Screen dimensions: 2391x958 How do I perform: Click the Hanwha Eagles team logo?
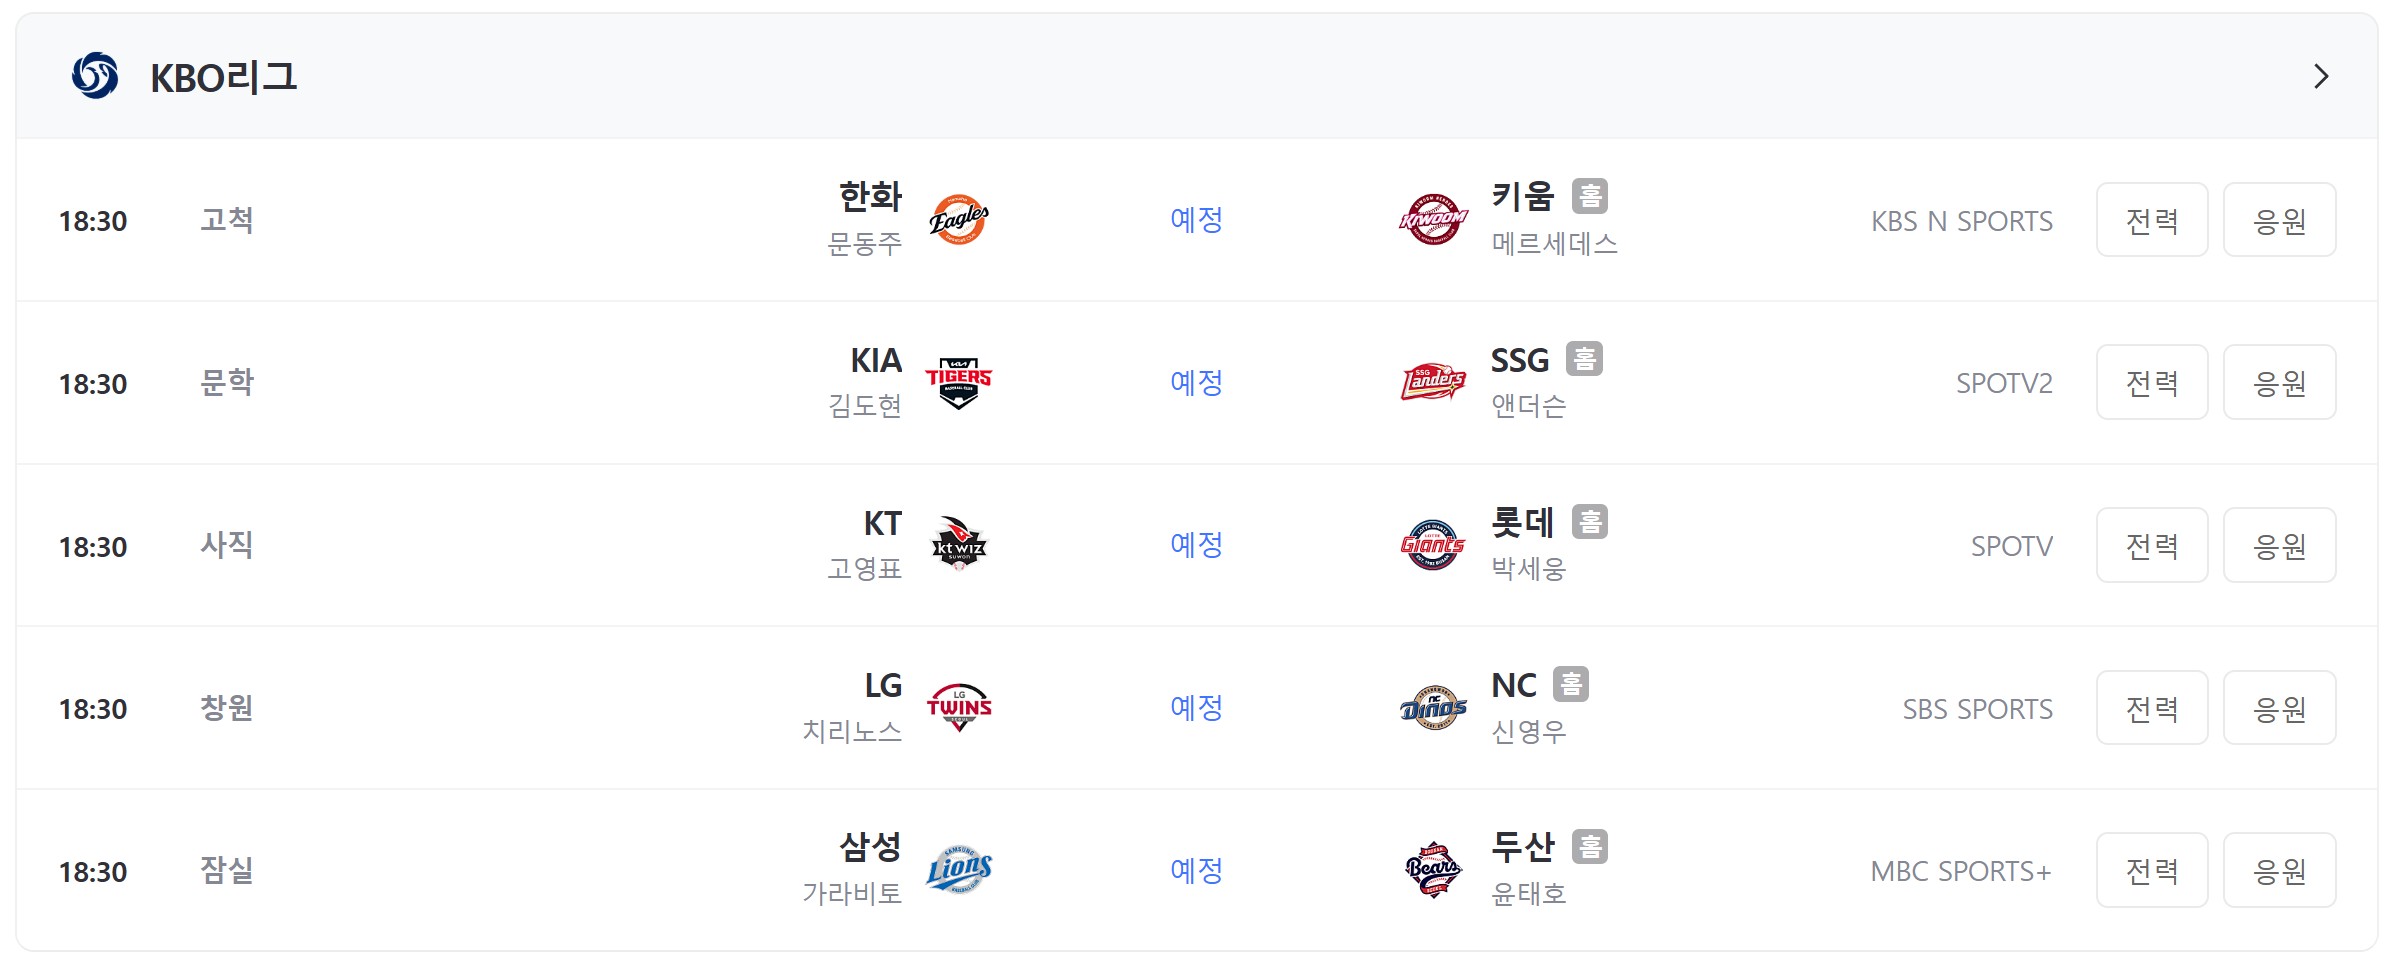point(958,220)
